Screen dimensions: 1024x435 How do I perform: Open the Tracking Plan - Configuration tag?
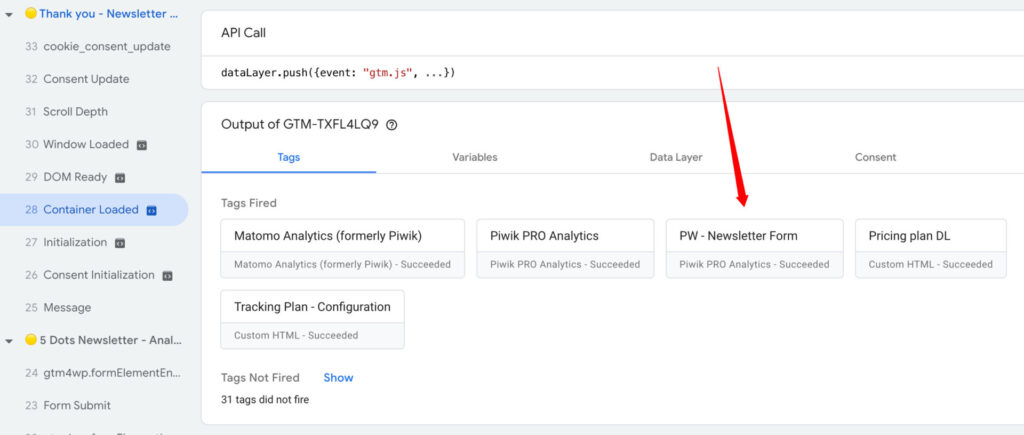point(312,319)
